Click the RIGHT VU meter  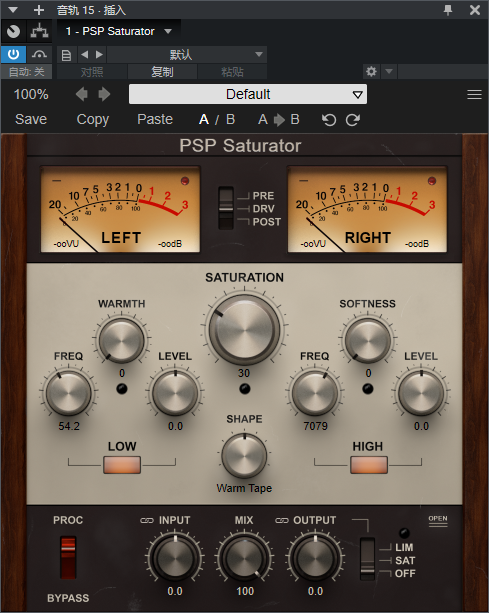[367, 209]
